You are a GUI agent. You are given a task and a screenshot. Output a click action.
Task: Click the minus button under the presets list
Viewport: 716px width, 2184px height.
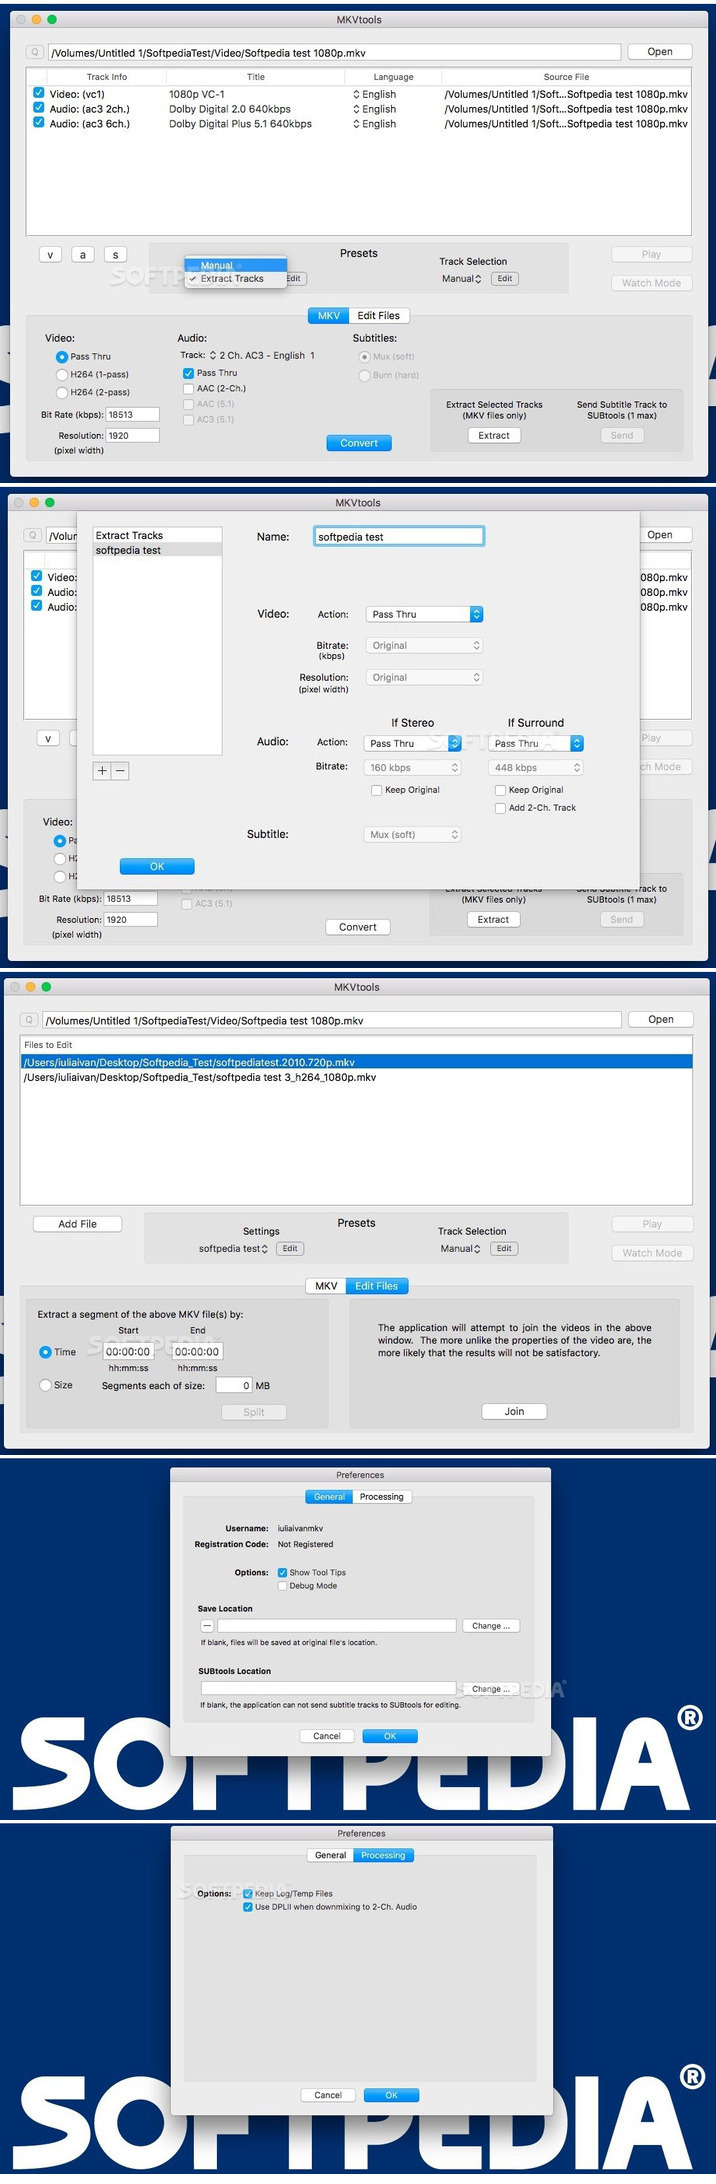coord(120,771)
